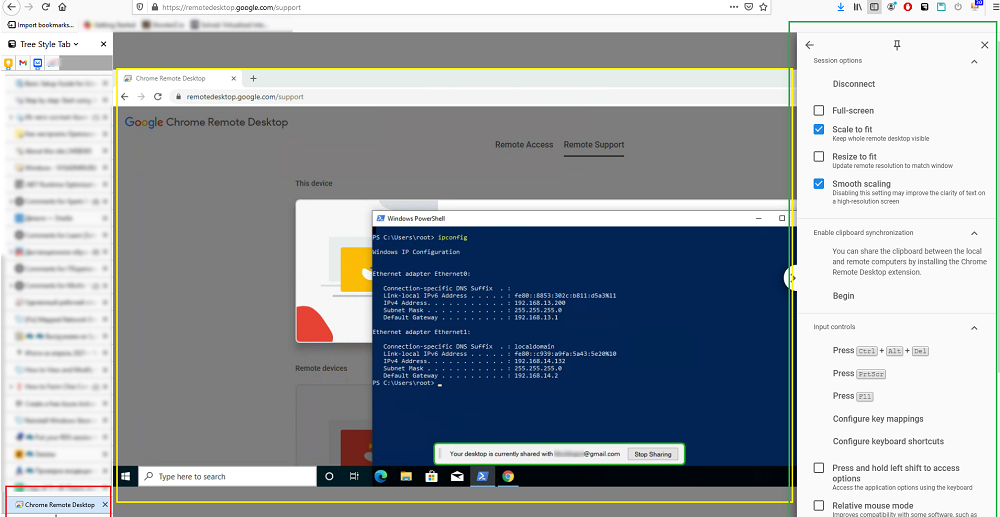Bookmark this page with the star

point(763,8)
